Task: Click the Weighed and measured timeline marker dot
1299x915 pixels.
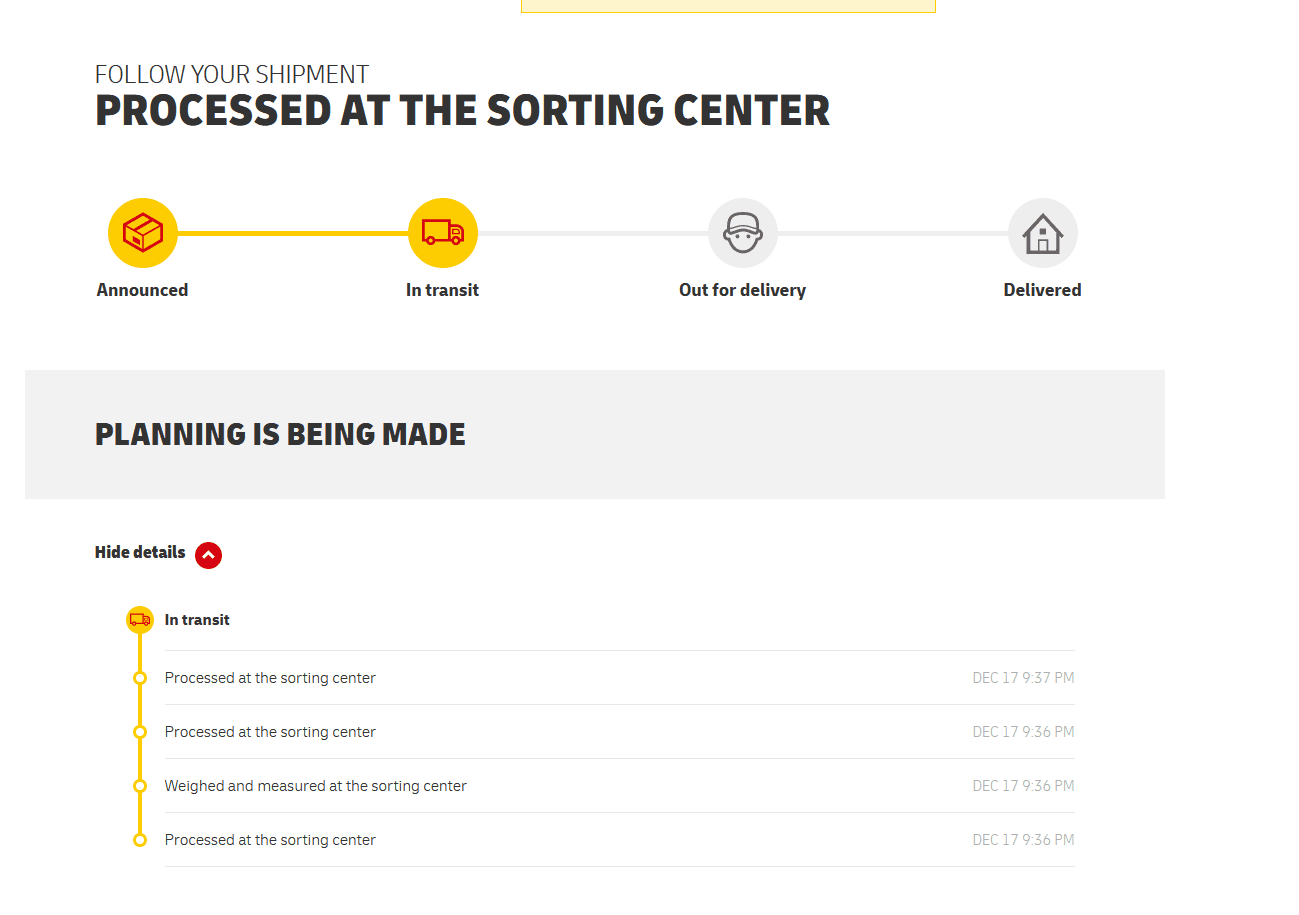Action: 140,786
